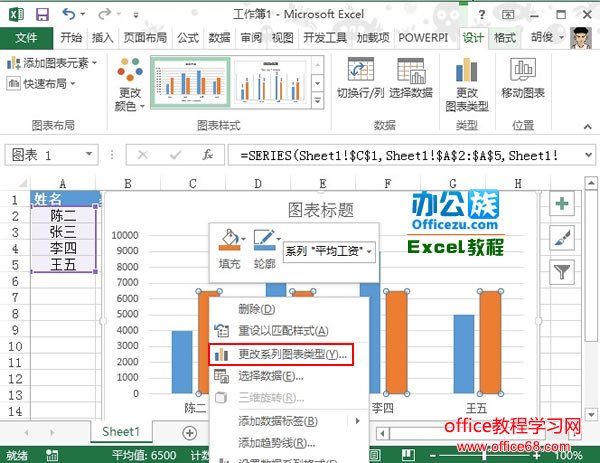Select Sheet1 worksheet tab
Screen dimensions: 600x463
point(121,432)
